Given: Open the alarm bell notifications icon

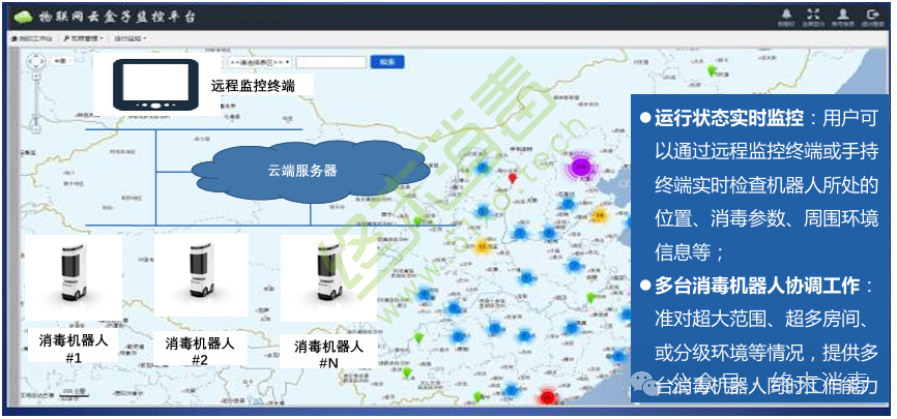Looking at the screenshot, I should (x=787, y=14).
